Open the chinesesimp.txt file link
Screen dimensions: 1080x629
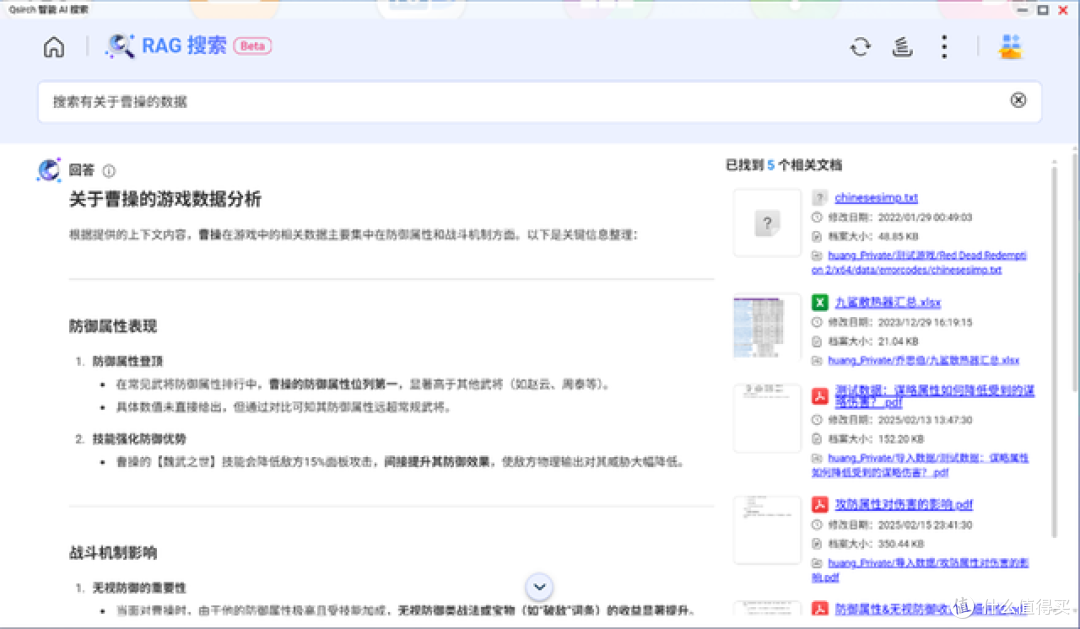(x=876, y=198)
